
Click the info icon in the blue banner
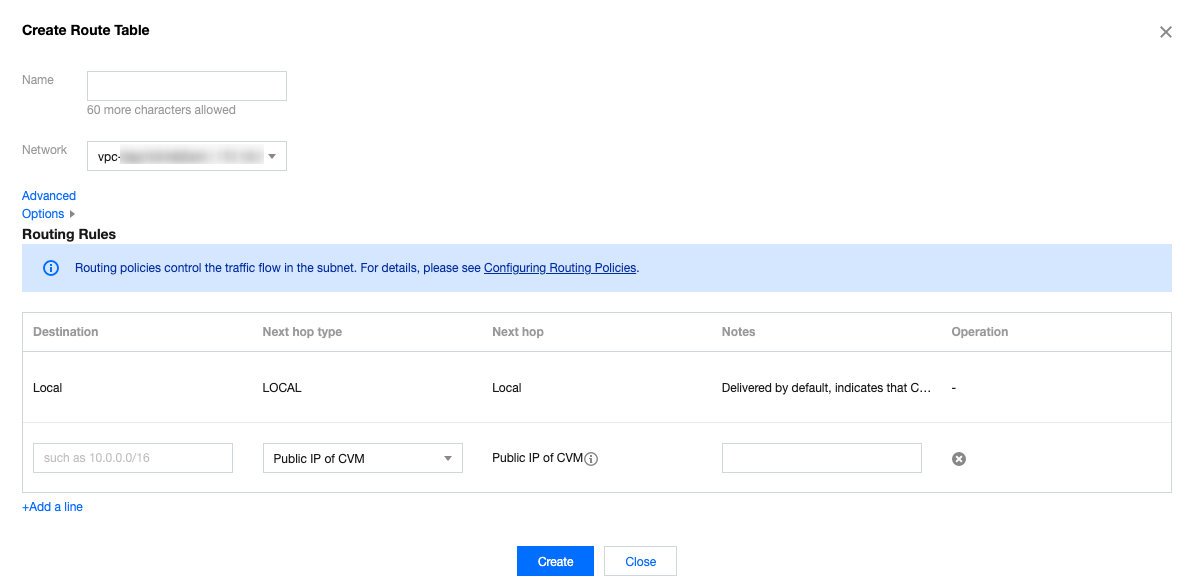(x=51, y=268)
